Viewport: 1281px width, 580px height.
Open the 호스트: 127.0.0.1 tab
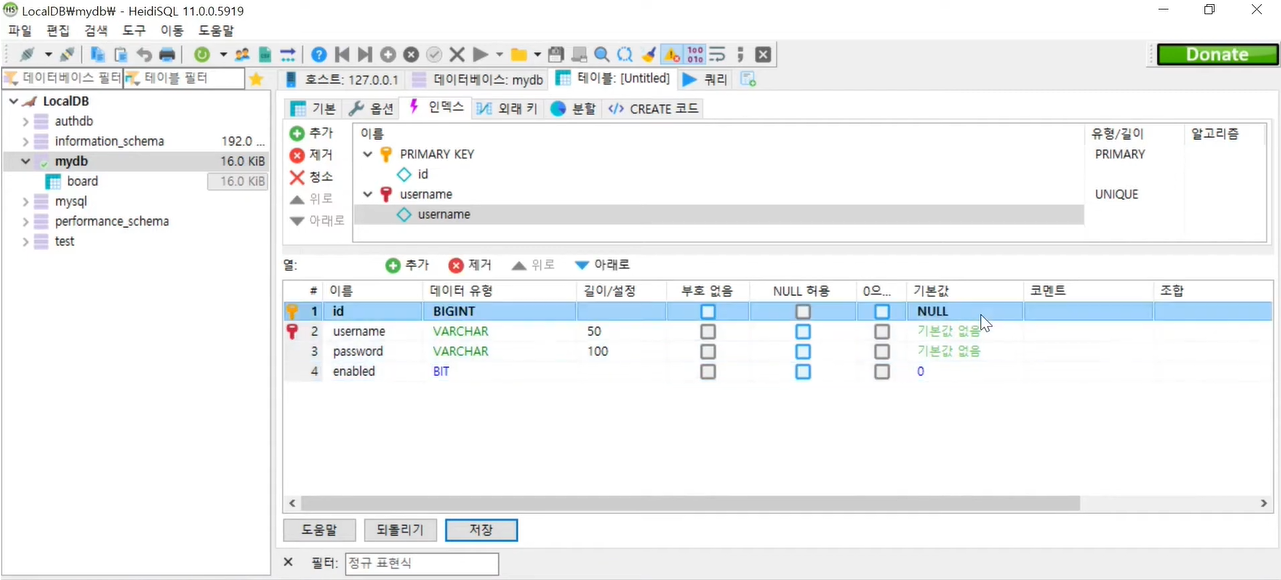click(342, 79)
